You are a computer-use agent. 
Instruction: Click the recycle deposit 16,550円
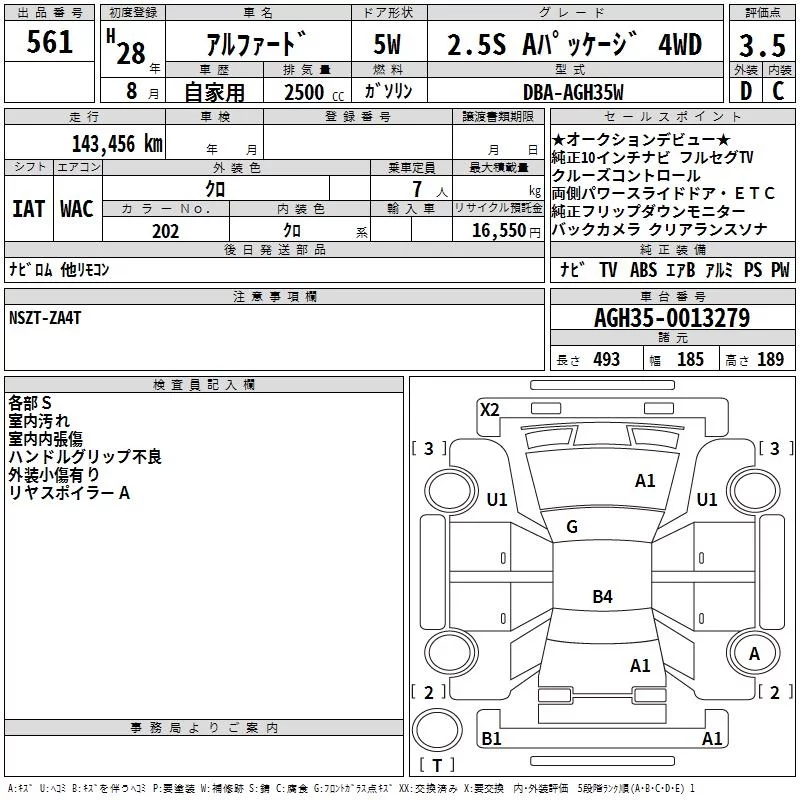506,231
